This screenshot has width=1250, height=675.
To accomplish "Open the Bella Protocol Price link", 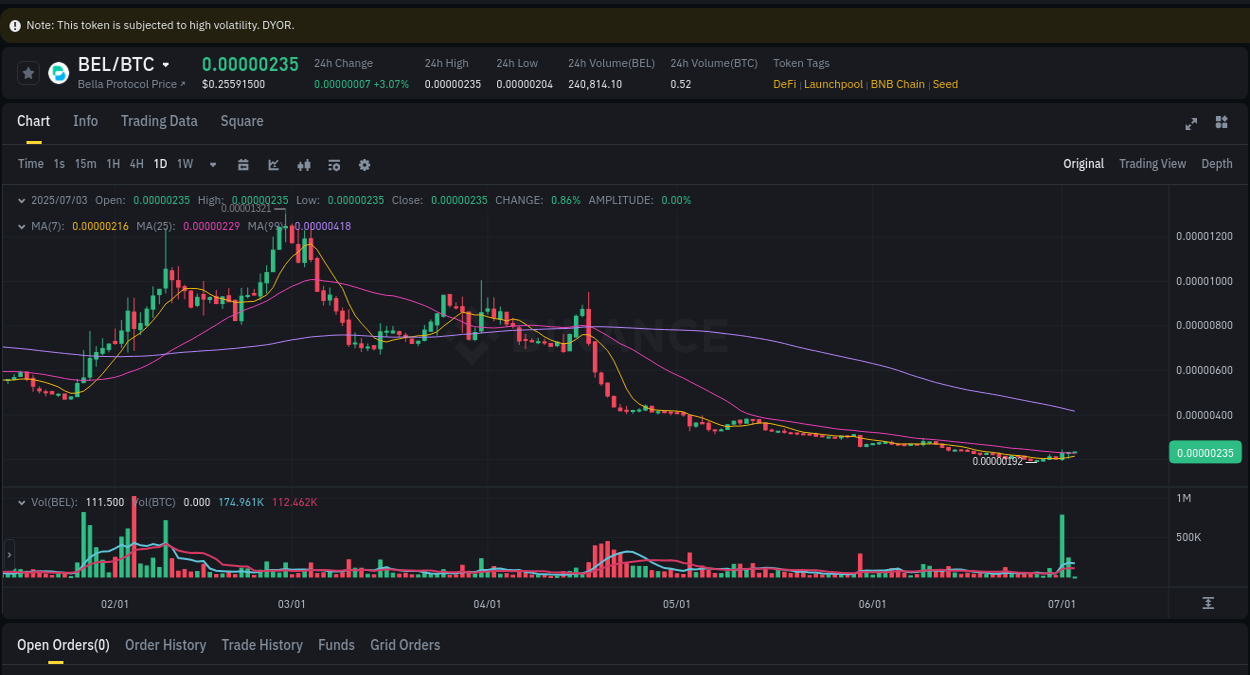I will tap(125, 84).
